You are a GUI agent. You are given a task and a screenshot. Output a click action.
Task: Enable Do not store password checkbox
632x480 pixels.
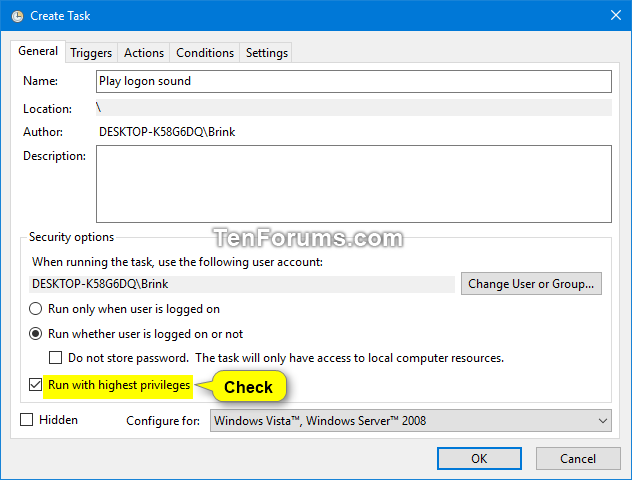click(55, 357)
